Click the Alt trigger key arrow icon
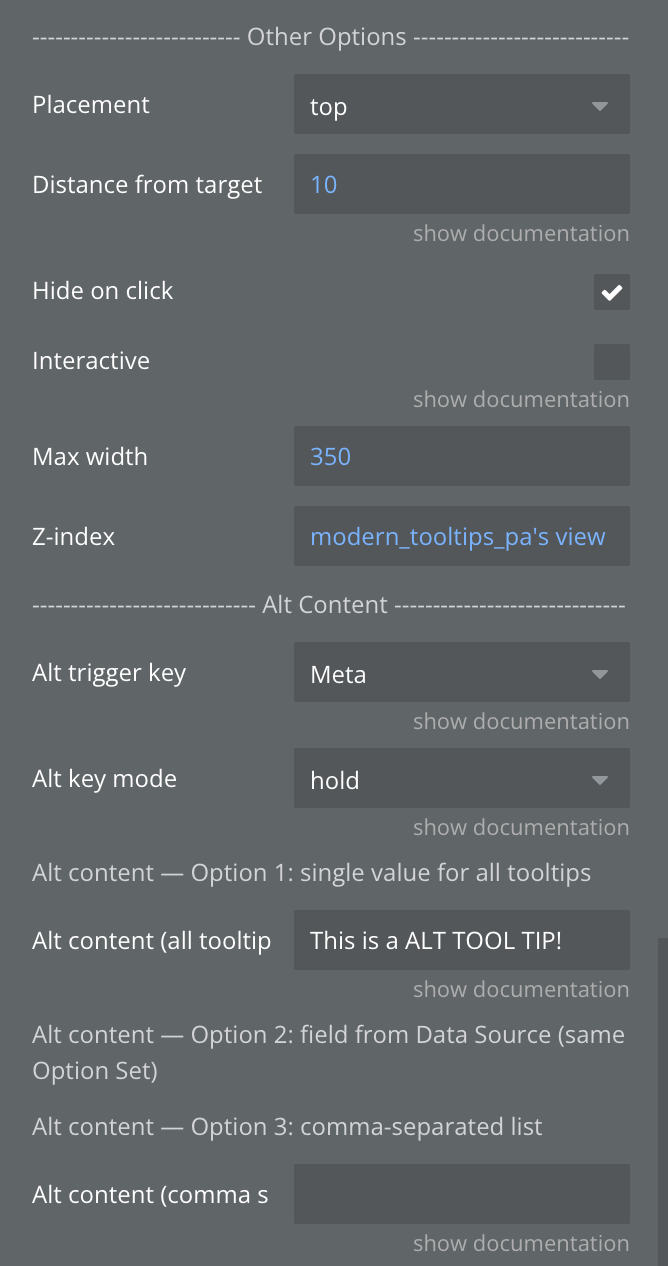Viewport: 668px width, 1266px height. coord(600,674)
